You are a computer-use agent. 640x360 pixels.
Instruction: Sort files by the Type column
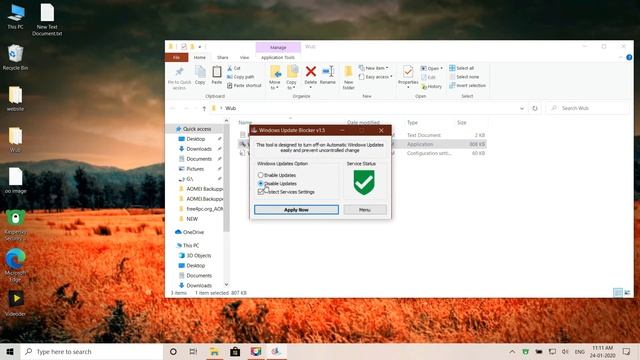coord(412,122)
